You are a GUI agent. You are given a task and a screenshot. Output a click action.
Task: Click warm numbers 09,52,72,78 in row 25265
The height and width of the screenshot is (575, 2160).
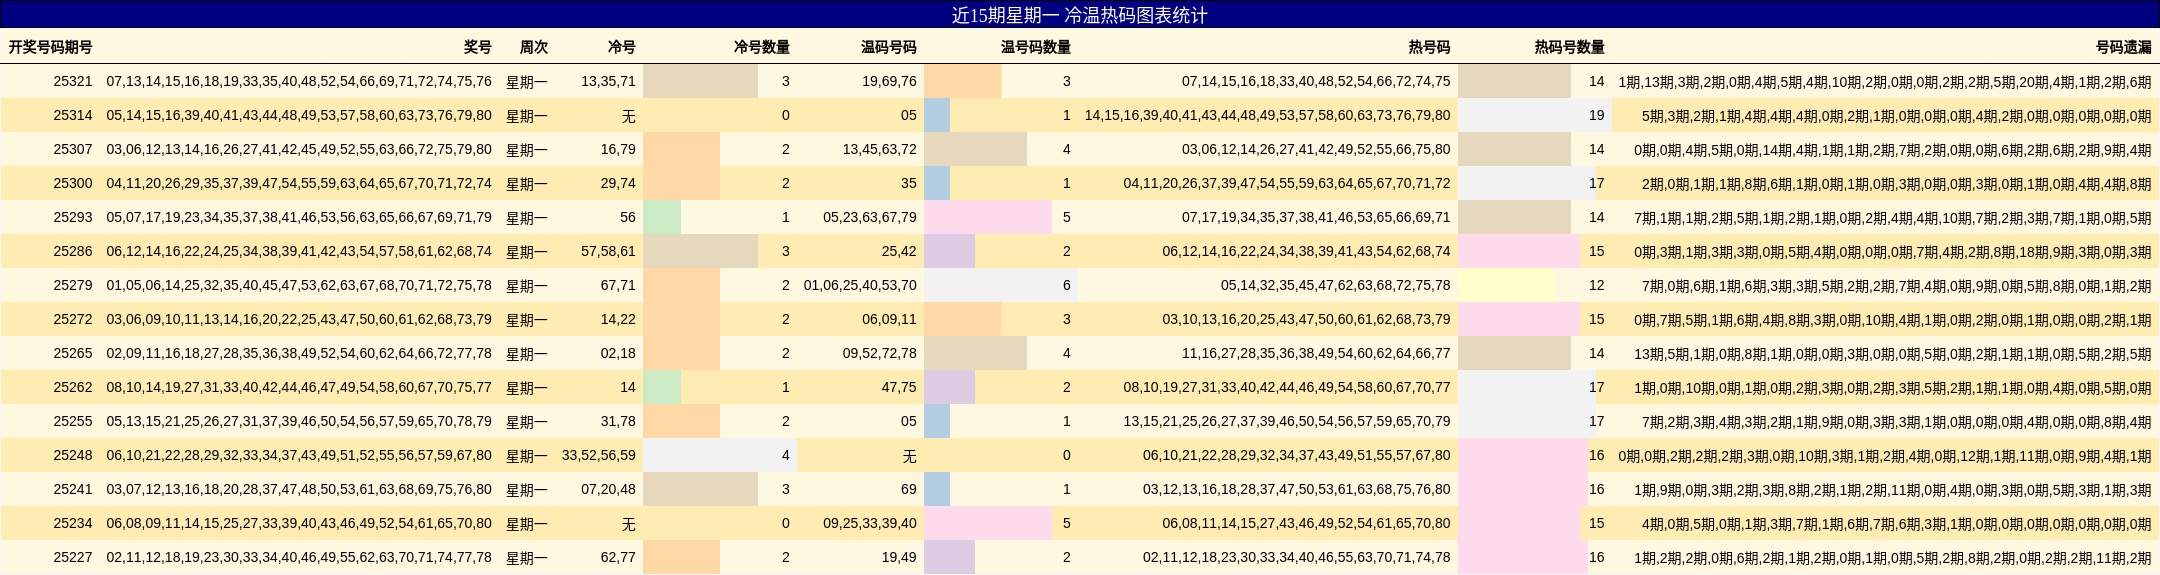click(x=879, y=353)
